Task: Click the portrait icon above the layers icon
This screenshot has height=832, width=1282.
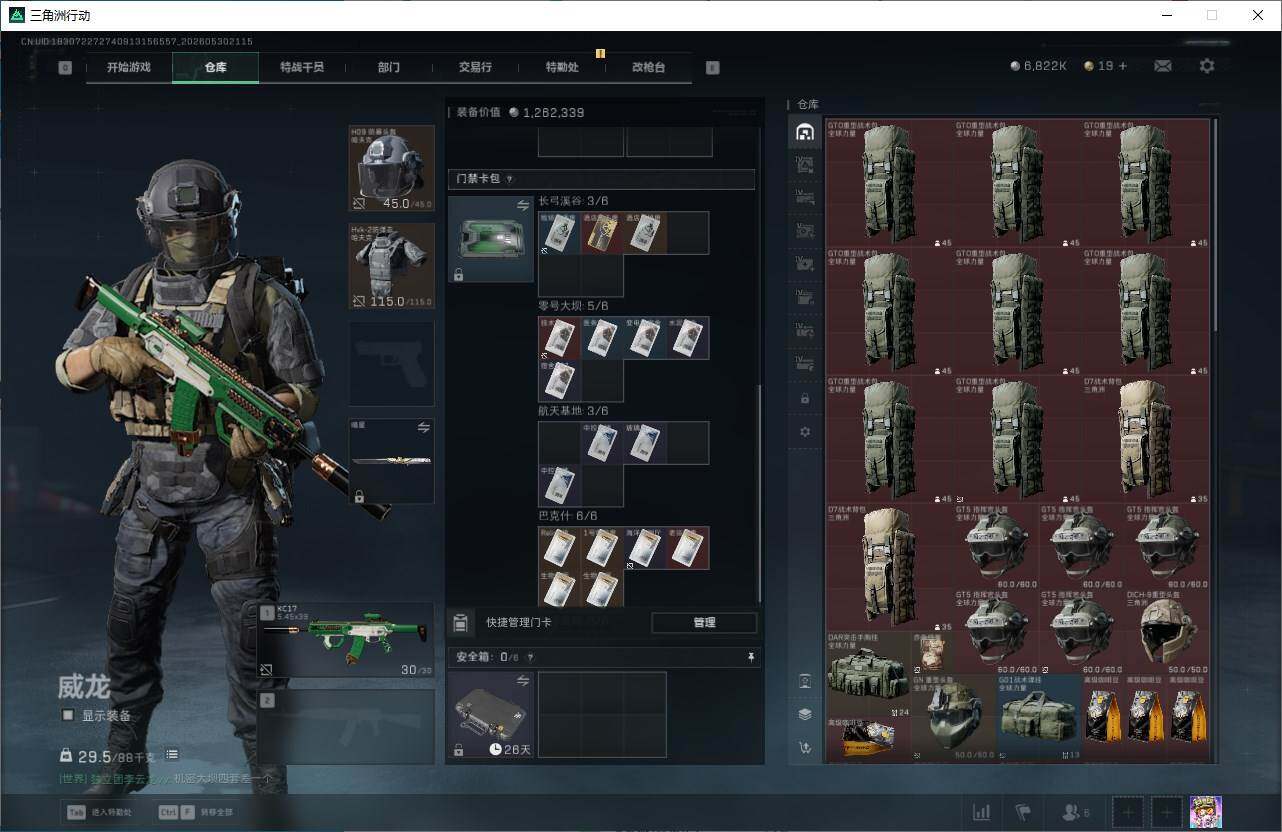Action: pos(805,681)
